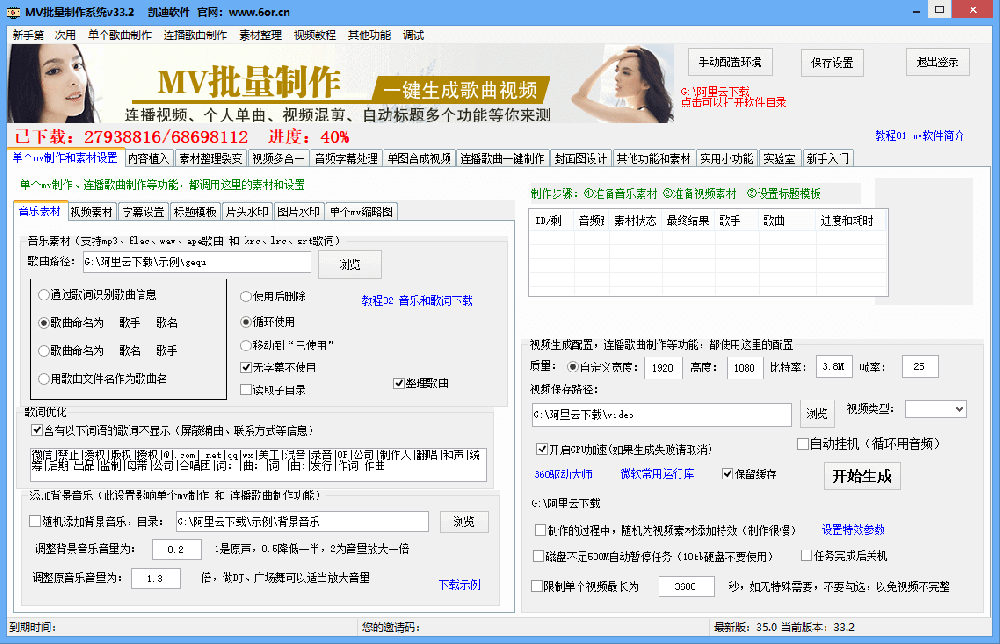The width and height of the screenshot is (1000, 644).
Task: Select the 移动到"已使用" radio option
Action: coord(286,346)
